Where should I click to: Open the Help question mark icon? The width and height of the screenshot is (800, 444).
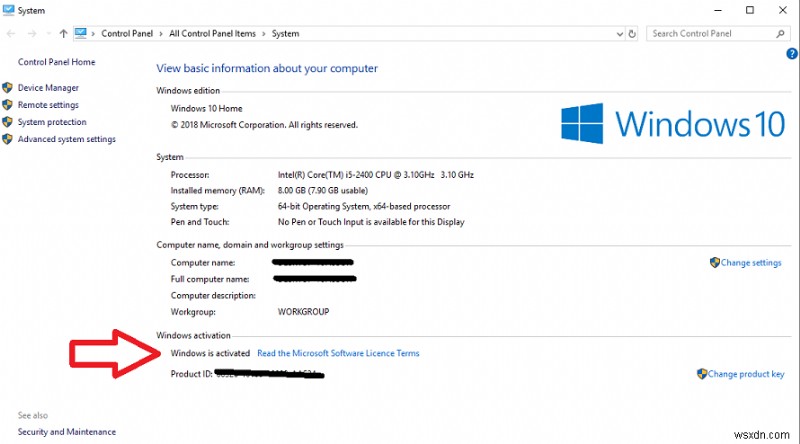click(x=792, y=54)
